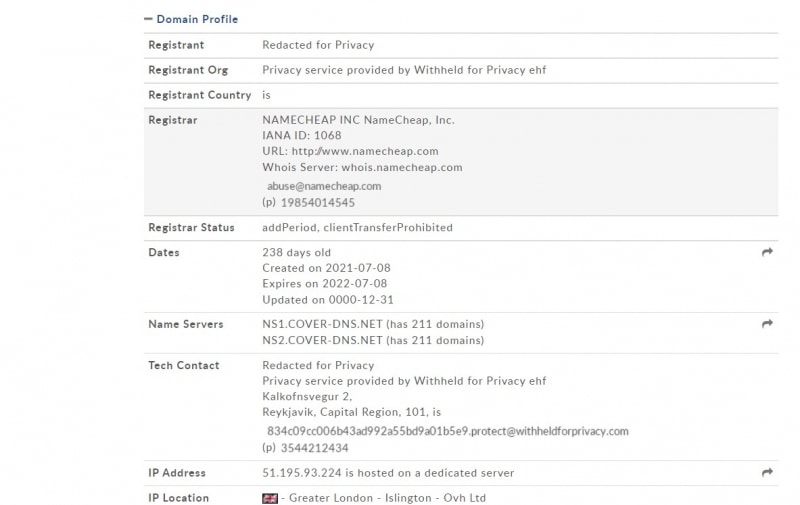Click the withheldforprivacy.com protect email

[x=447, y=431]
